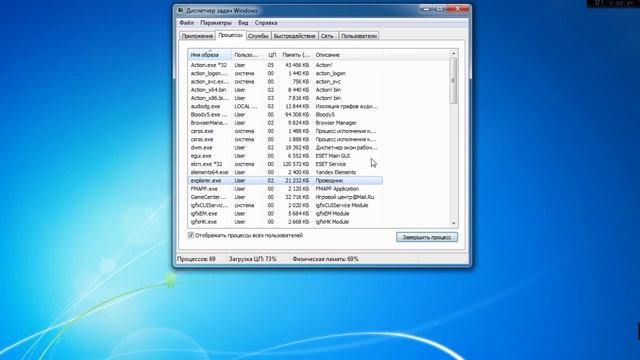Select the dwm.exe process row
The width and height of the screenshot is (640, 360).
tap(285, 147)
